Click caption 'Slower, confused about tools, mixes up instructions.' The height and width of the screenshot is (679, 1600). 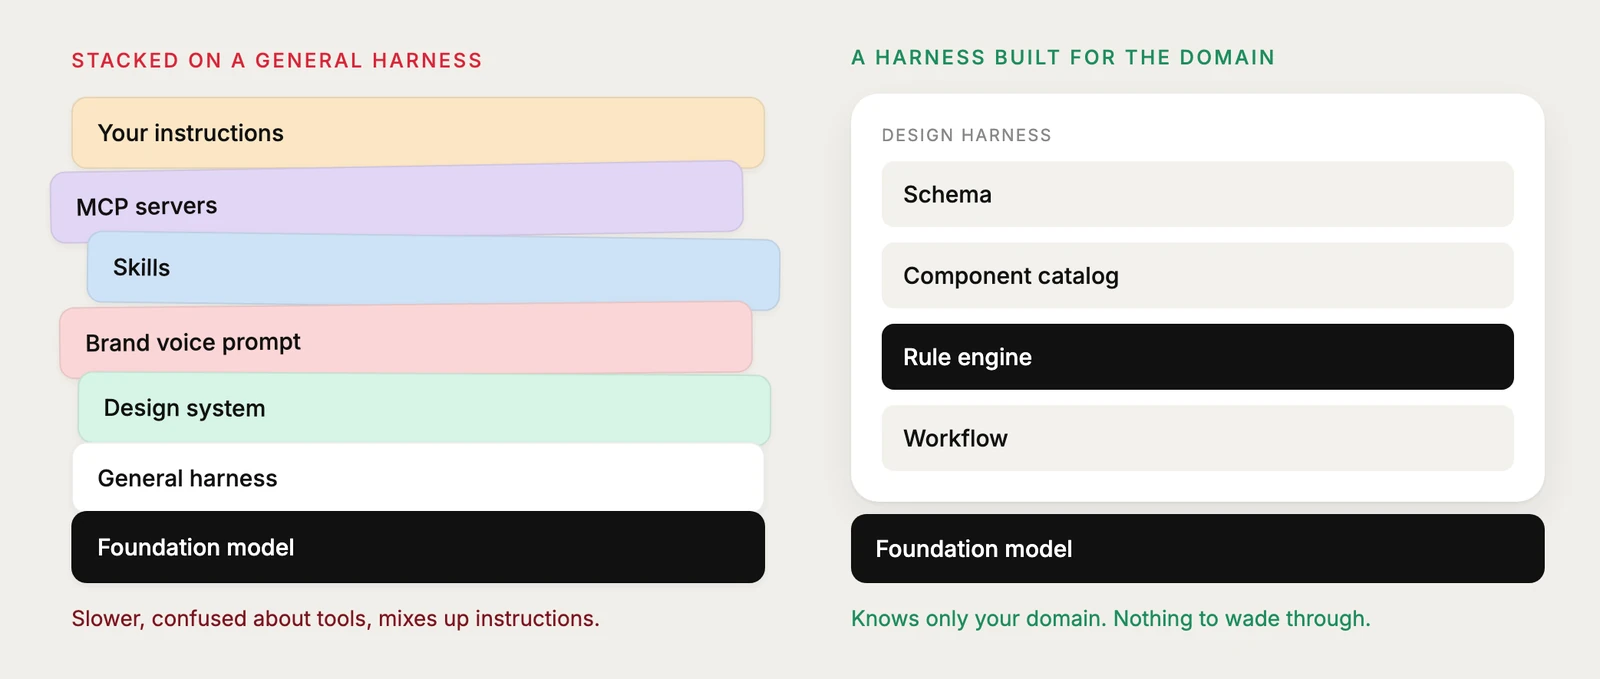pos(336,618)
